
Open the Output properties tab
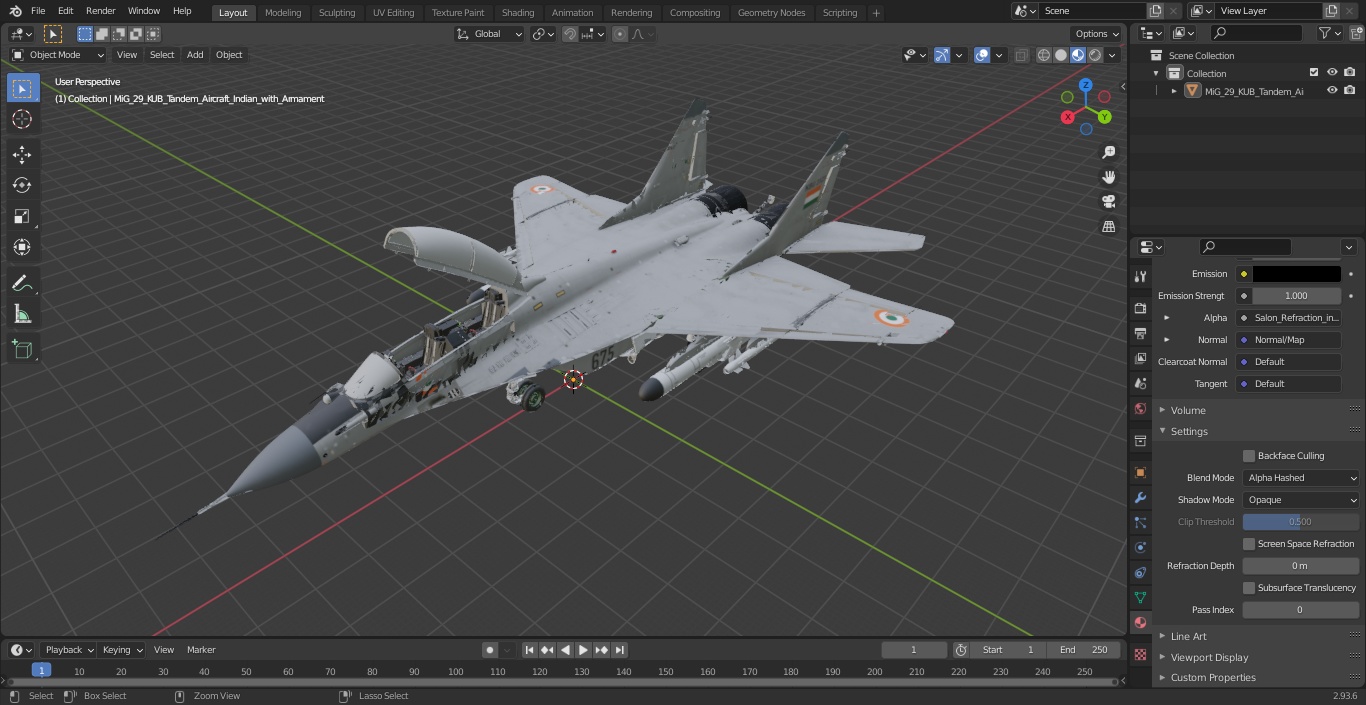1140,333
